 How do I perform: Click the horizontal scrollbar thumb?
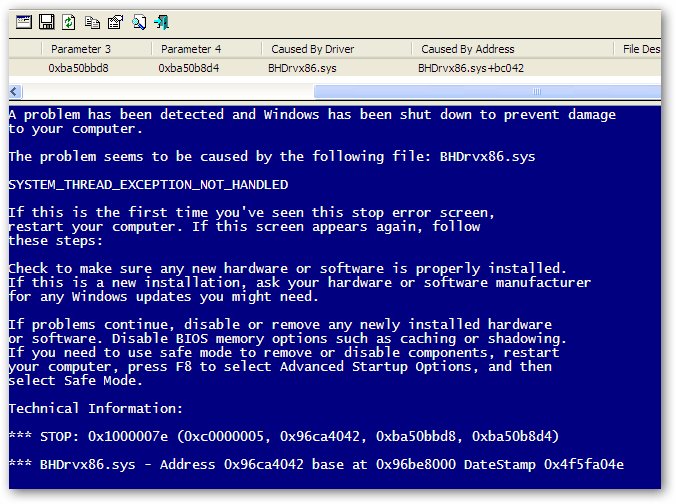click(x=488, y=91)
